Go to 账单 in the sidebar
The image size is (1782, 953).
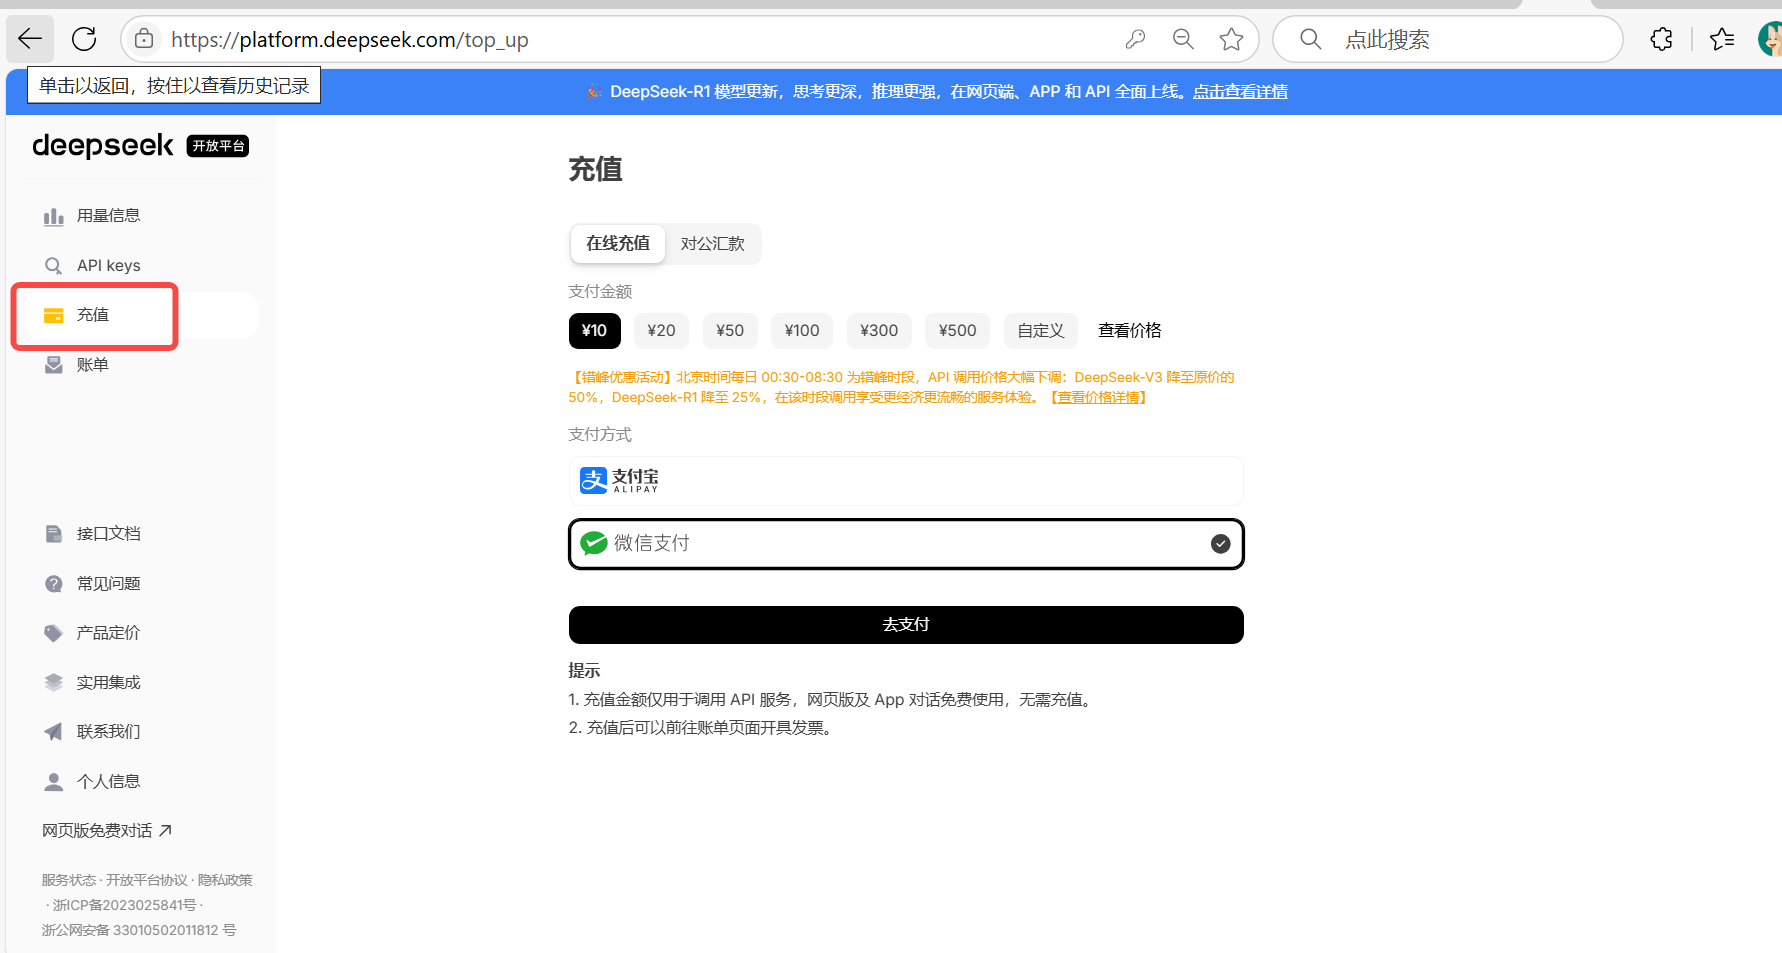click(92, 365)
